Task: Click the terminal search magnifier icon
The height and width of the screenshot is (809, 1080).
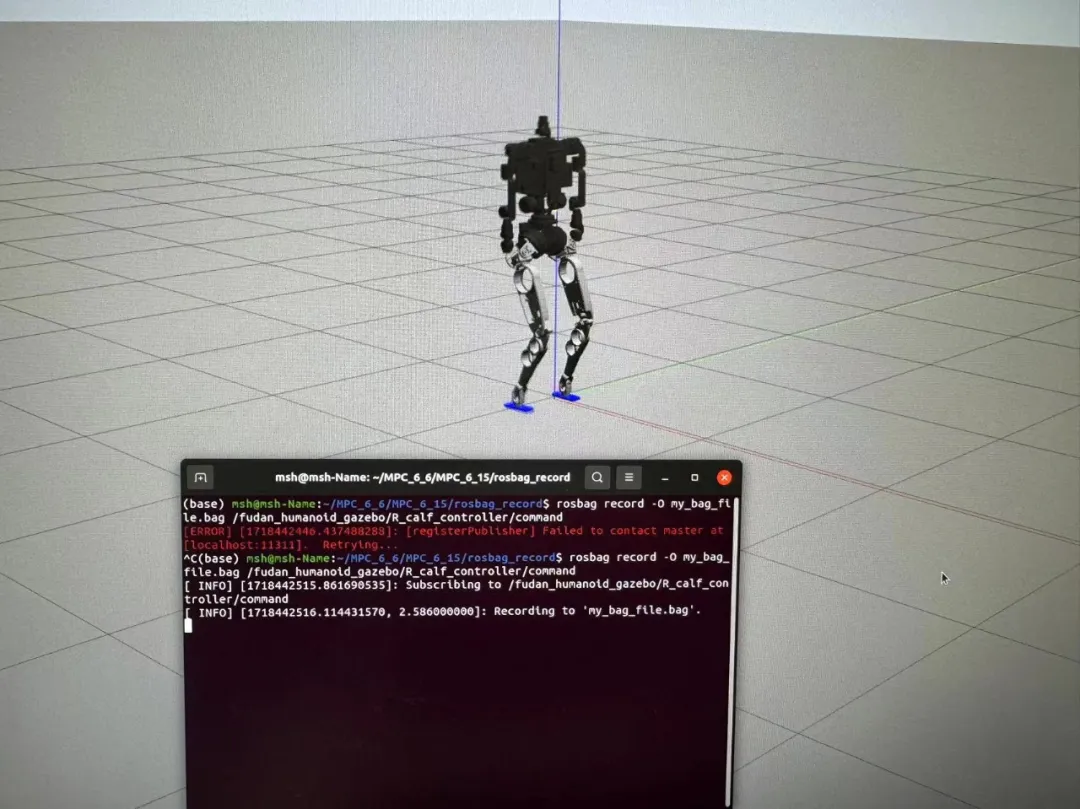Action: (x=596, y=477)
